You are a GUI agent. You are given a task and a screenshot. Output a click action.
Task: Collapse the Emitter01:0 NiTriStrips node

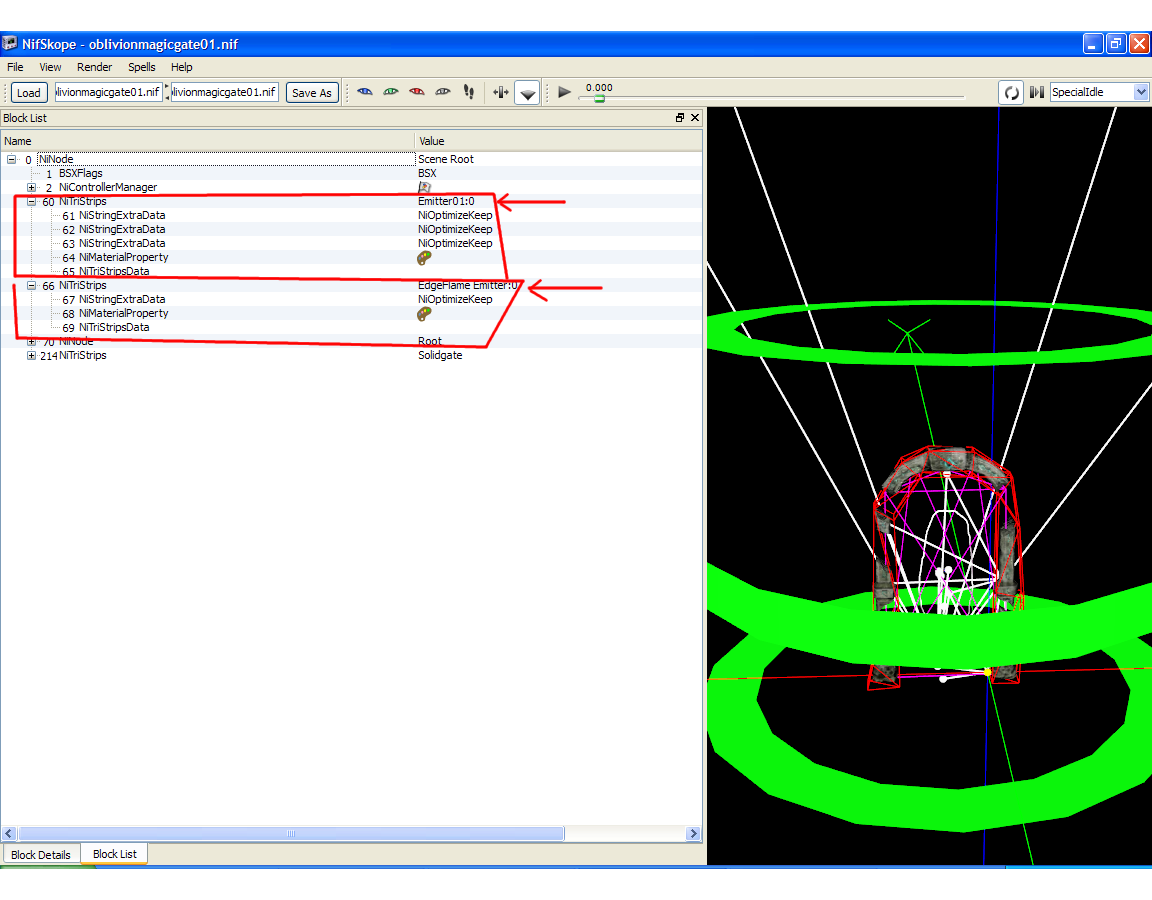[x=32, y=202]
